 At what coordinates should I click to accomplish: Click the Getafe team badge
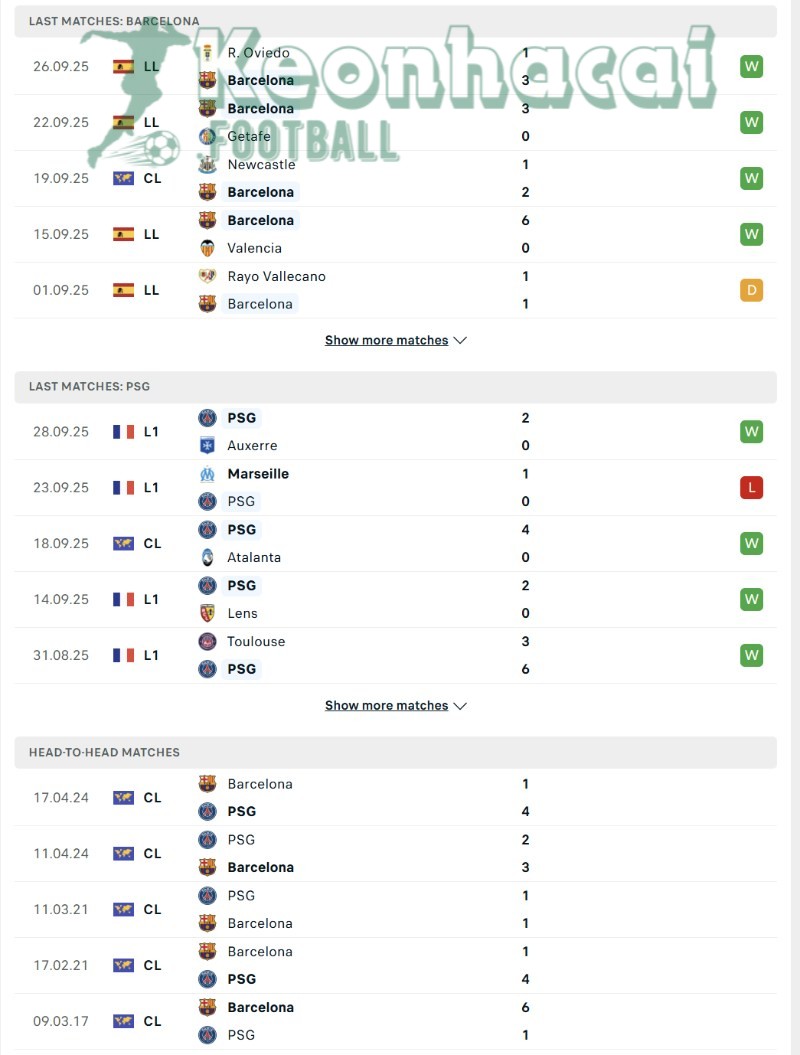point(207,136)
